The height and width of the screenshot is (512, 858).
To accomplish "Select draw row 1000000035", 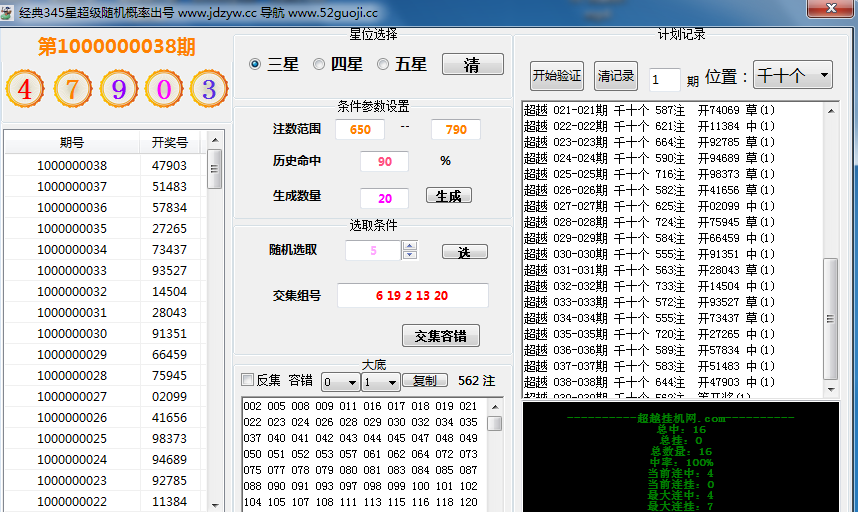I will tap(104, 229).
